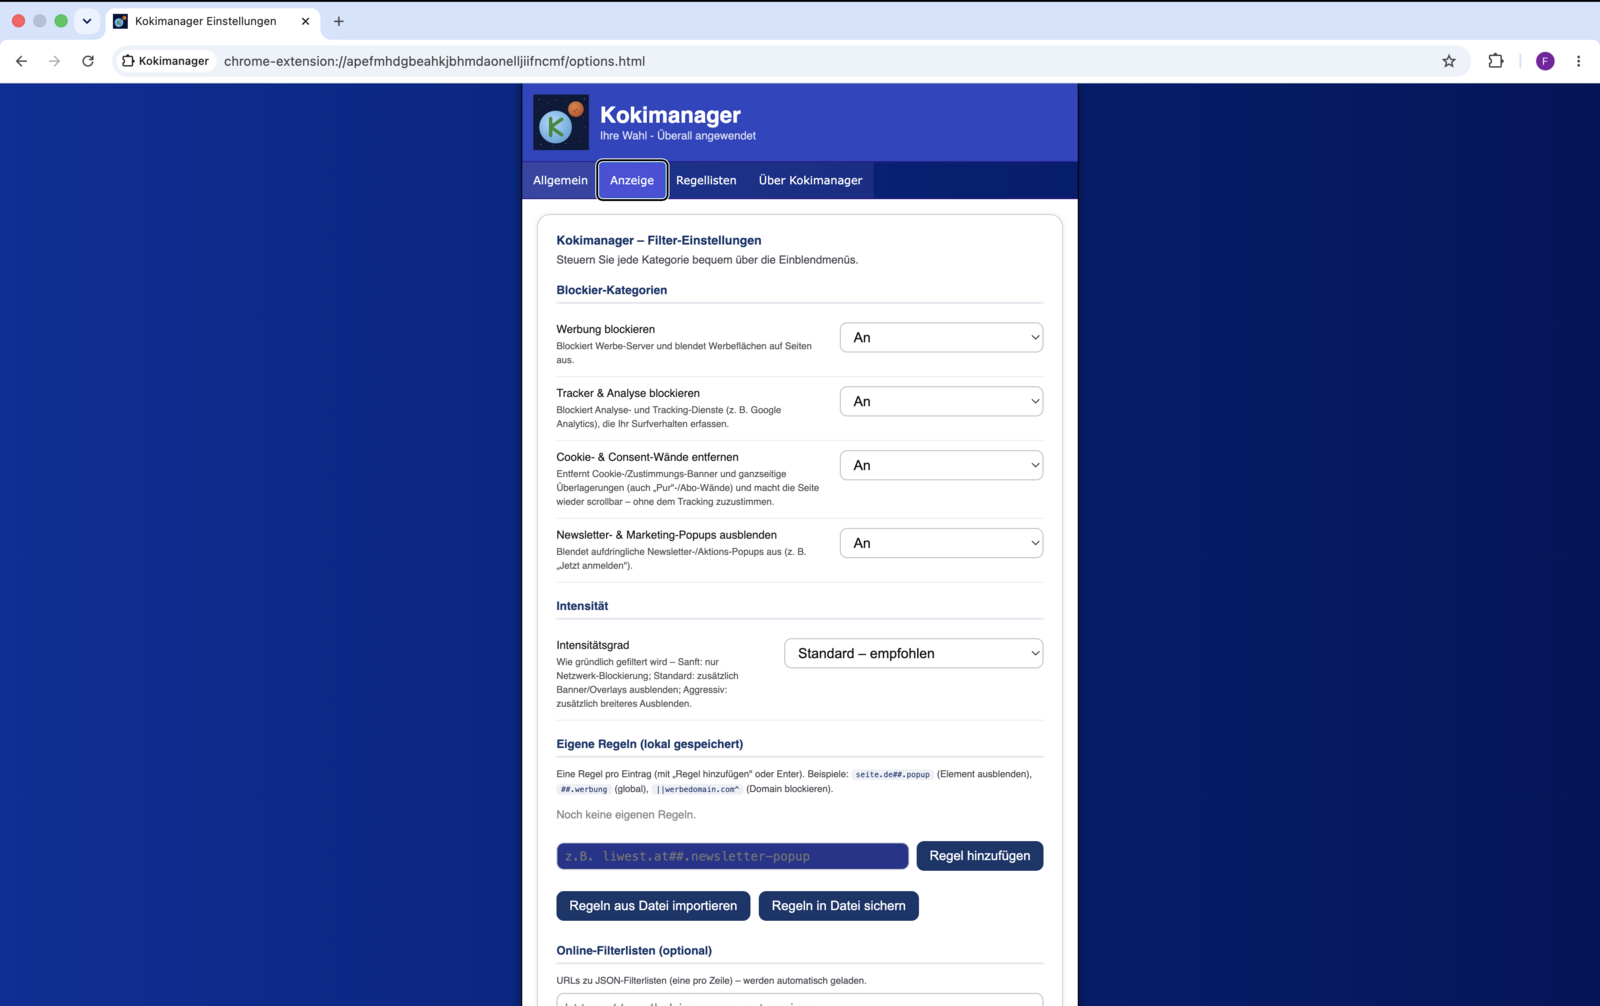Click the Eigene Regeln (lokal gespeichert) heading
Image resolution: width=1600 pixels, height=1006 pixels.
pos(650,744)
